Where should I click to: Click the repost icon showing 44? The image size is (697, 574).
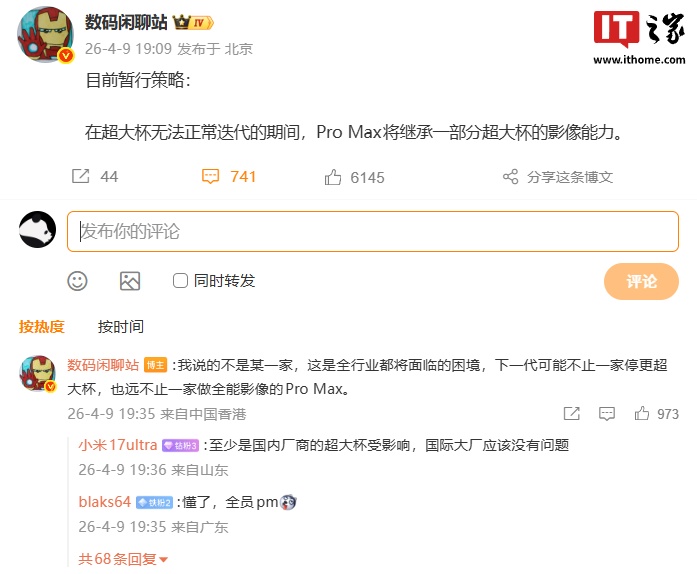(x=80, y=176)
